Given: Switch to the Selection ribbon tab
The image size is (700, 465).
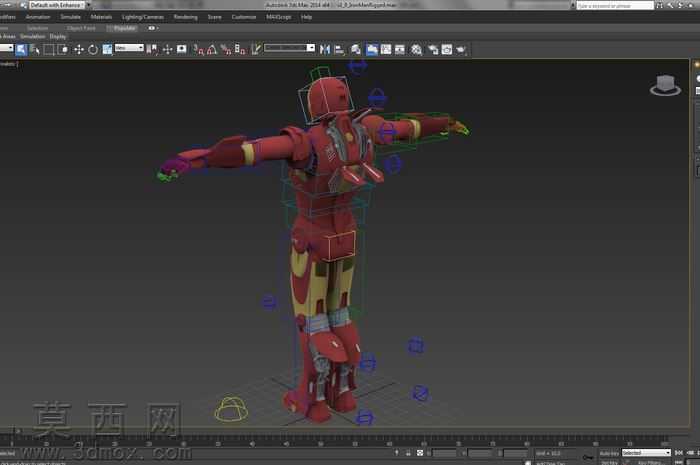Looking at the screenshot, I should tap(38, 28).
